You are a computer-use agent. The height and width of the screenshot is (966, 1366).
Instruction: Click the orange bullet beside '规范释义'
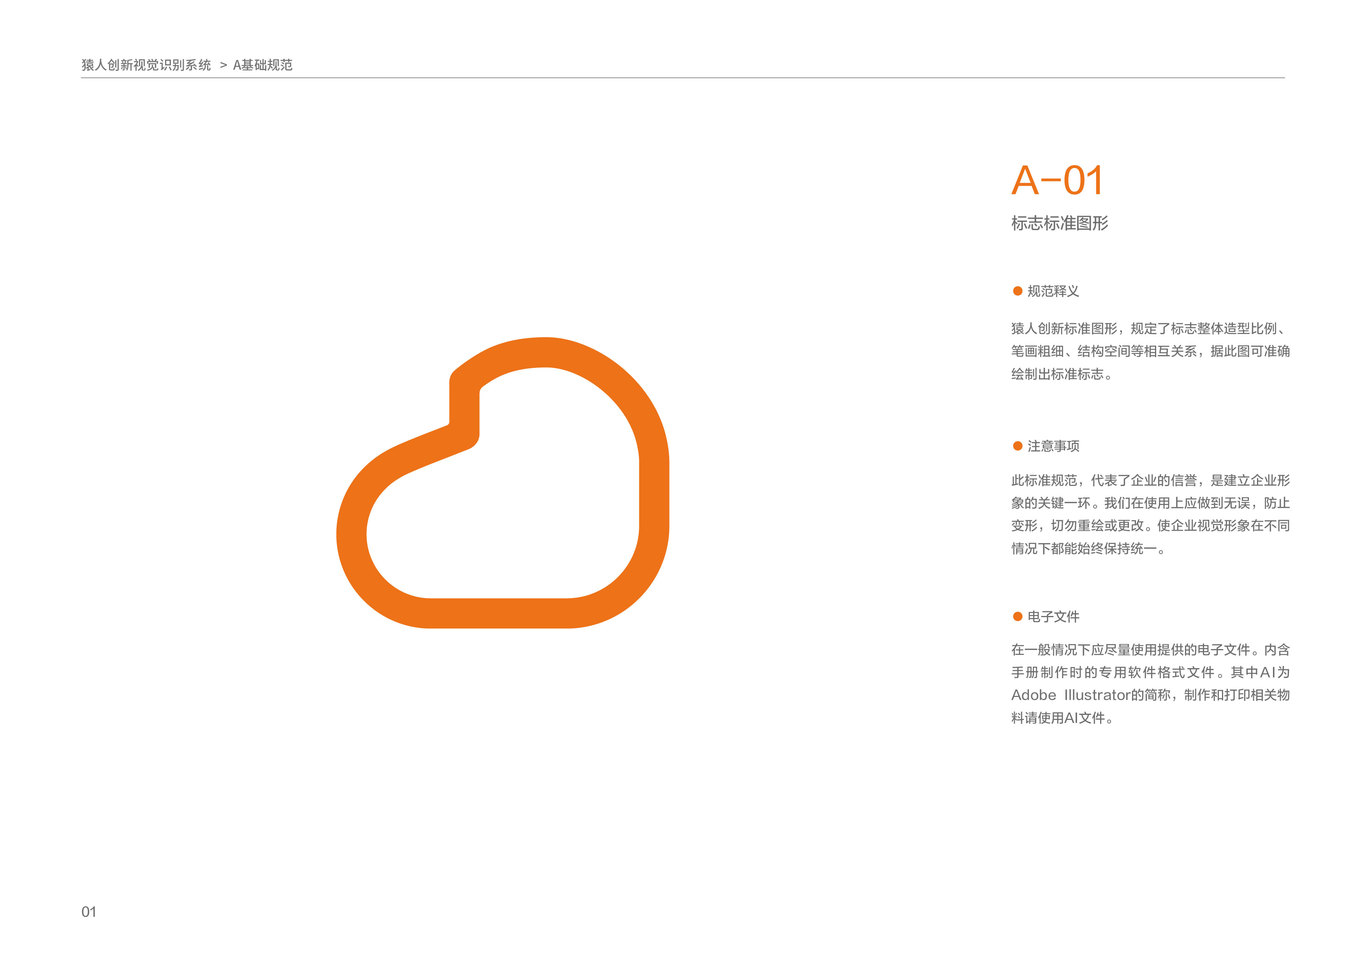coord(1017,291)
